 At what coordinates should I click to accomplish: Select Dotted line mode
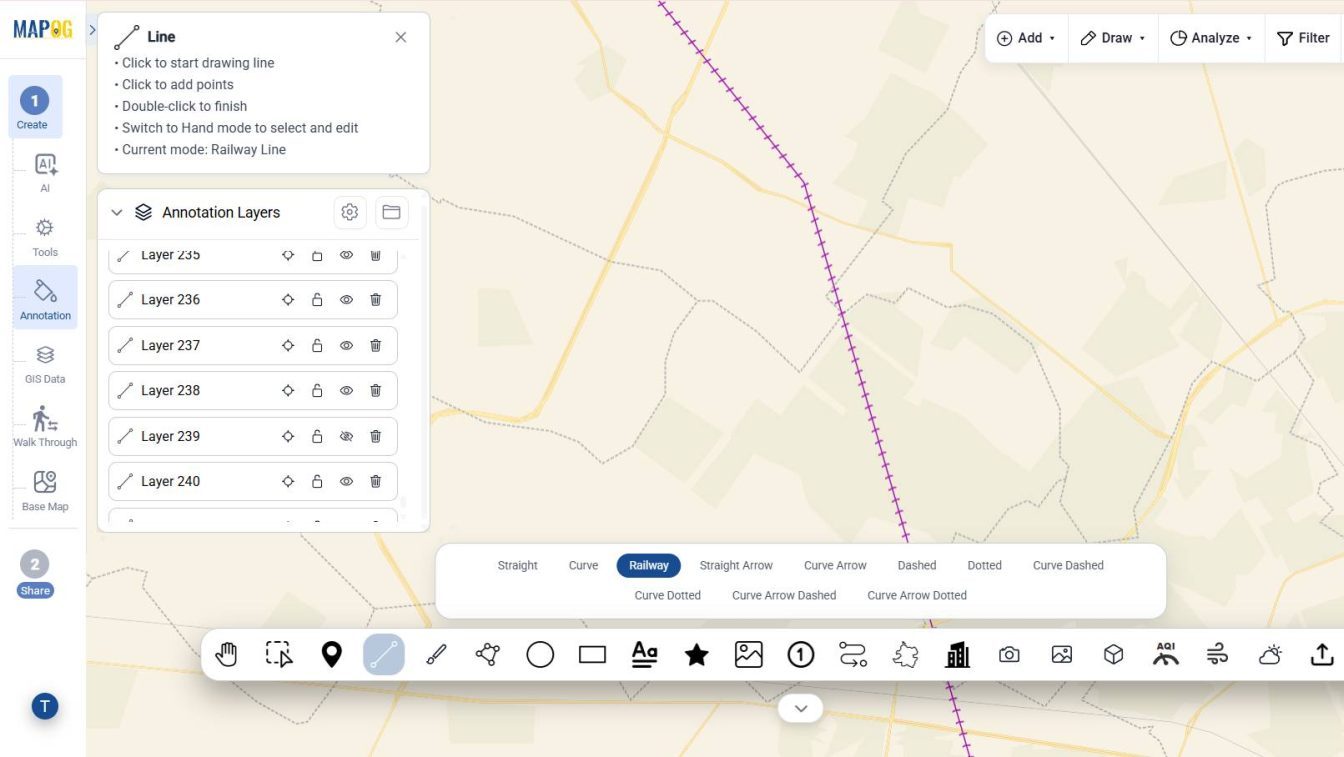pos(985,565)
